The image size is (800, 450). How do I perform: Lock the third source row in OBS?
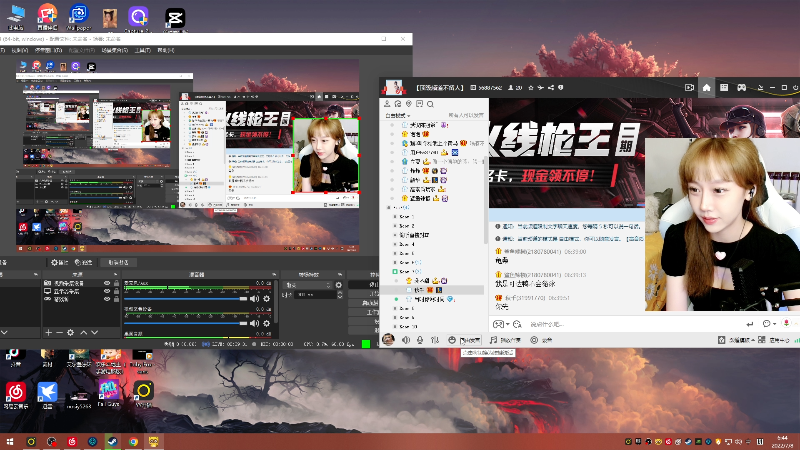(116, 299)
